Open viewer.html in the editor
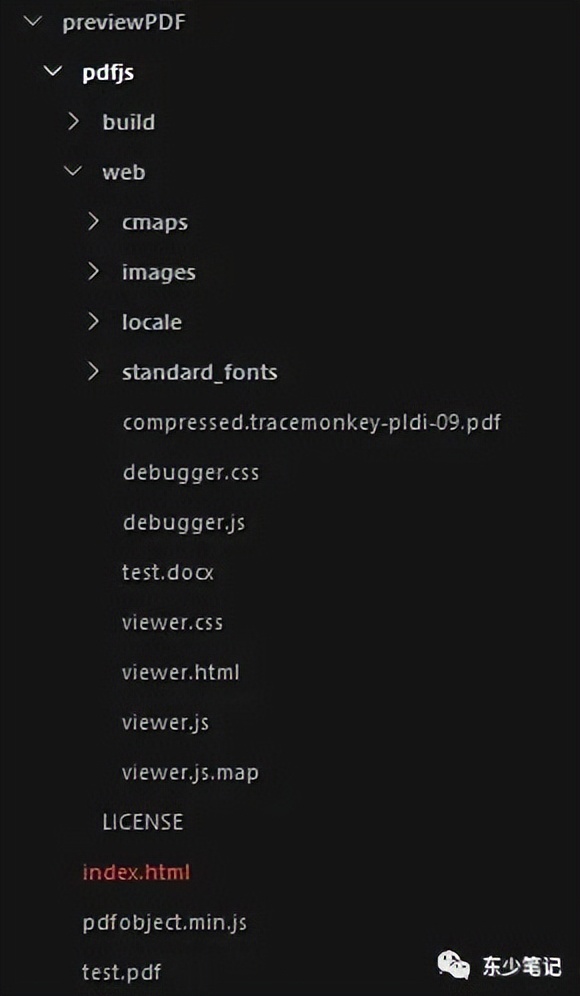Viewport: 580px width, 996px height. [x=180, y=672]
